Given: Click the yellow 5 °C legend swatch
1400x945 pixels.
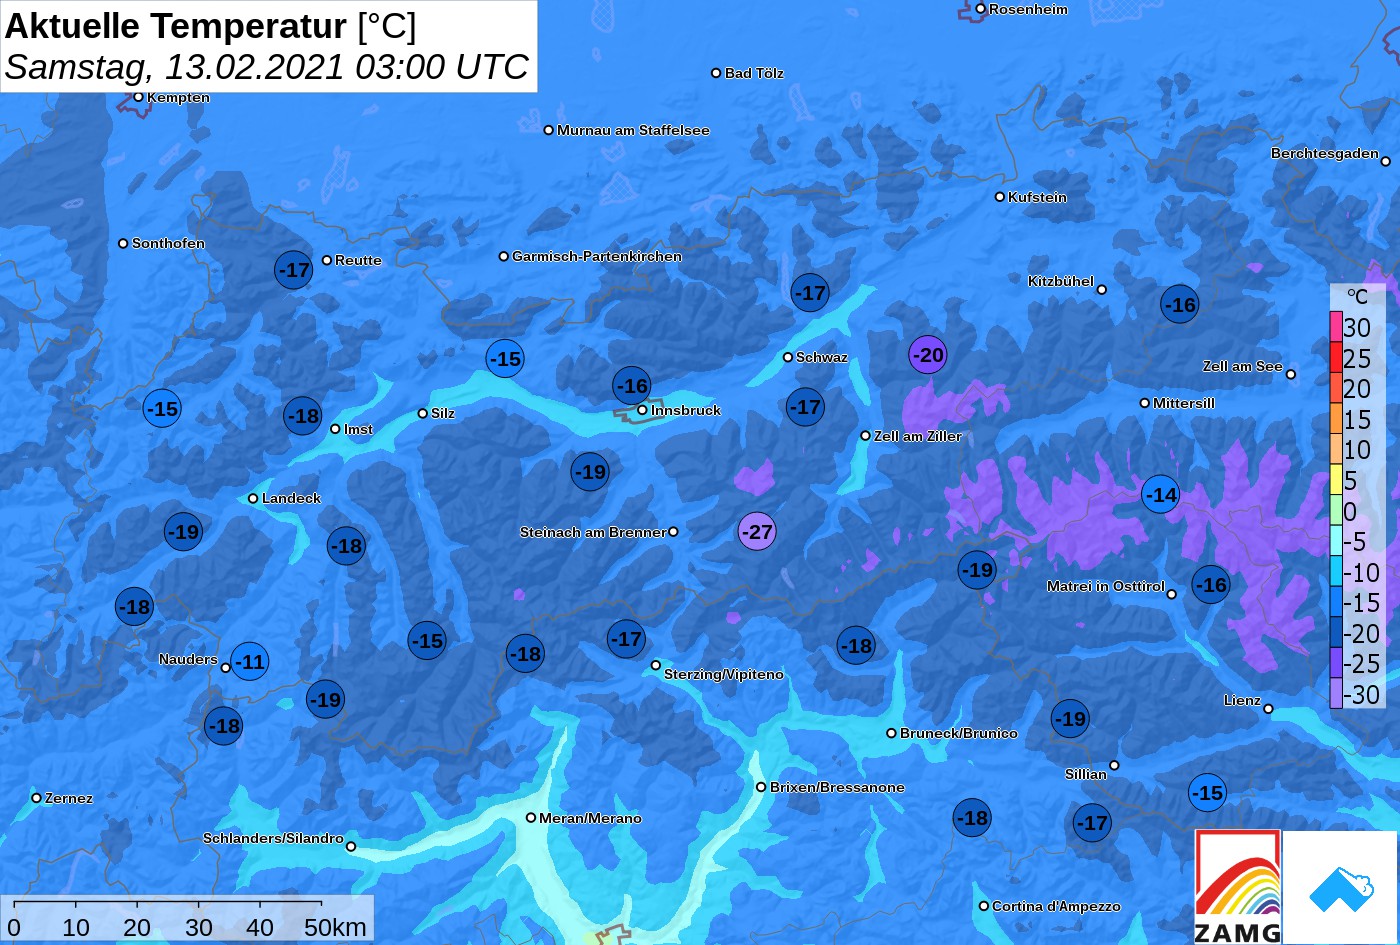Looking at the screenshot, I should [1336, 480].
